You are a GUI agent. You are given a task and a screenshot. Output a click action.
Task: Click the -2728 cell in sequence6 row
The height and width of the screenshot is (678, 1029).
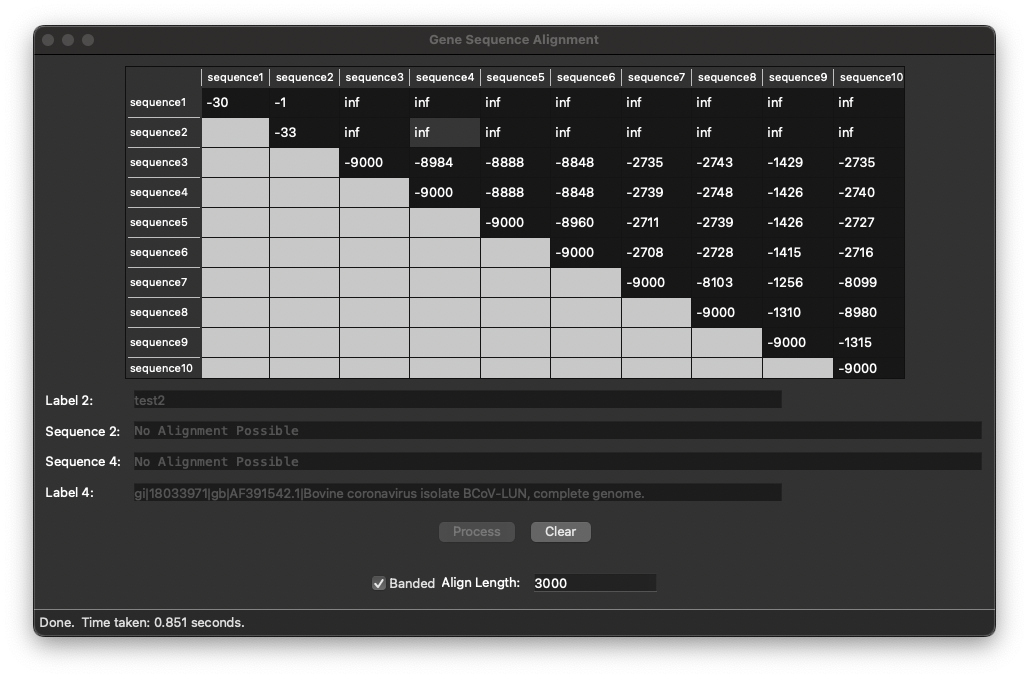click(x=727, y=253)
